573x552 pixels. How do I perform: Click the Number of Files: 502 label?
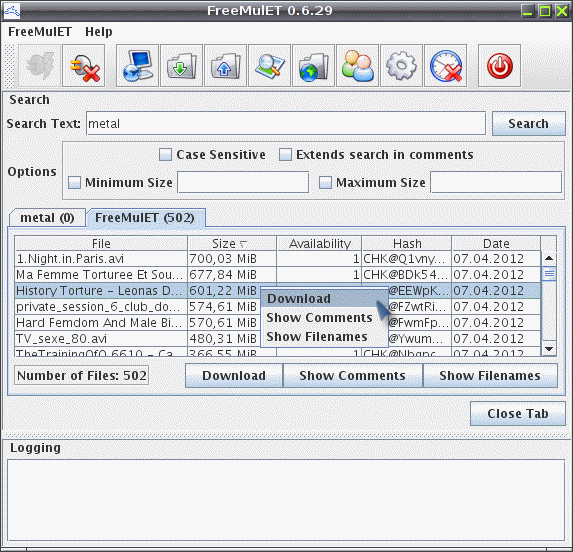coord(81,376)
